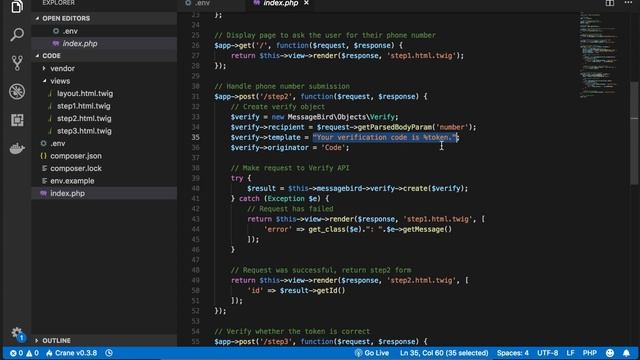Image resolution: width=640 pixels, height=360 pixels.
Task: Click 'step2.html.twig' string on line 49
Action: coord(421,280)
